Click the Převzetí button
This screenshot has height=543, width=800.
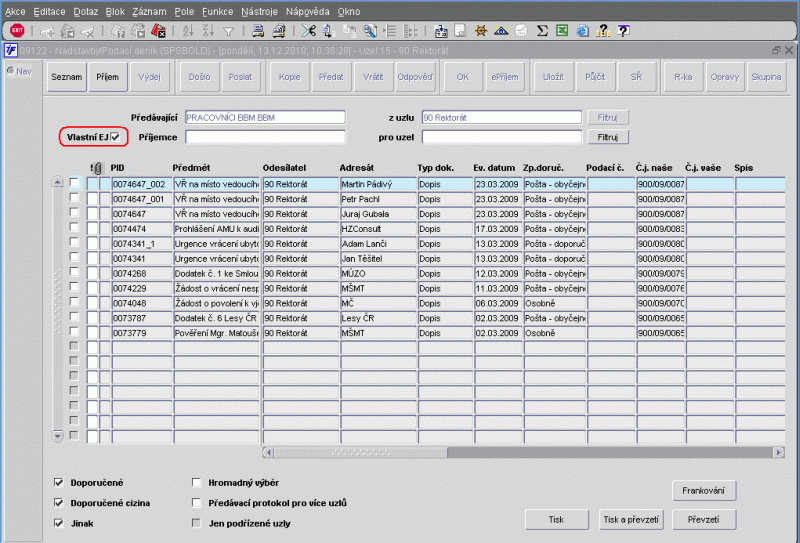(704, 520)
